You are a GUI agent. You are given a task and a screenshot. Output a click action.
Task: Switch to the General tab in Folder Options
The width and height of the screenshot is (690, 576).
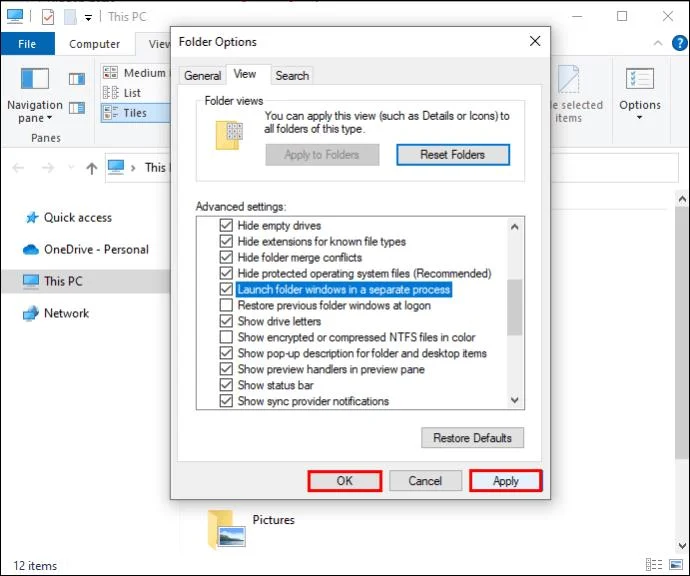point(202,76)
